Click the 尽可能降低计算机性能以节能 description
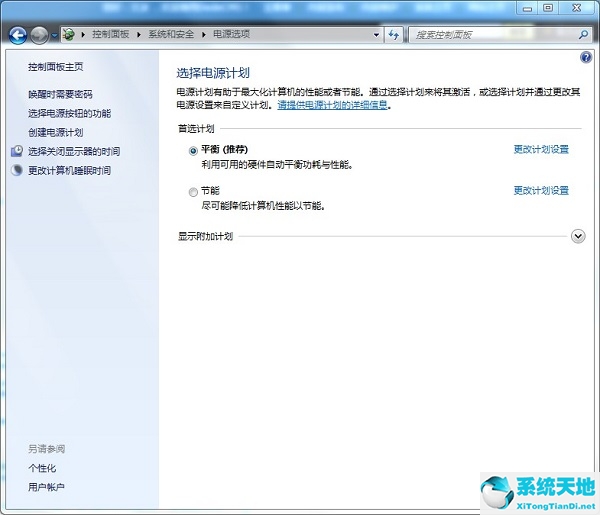Screen dimensions: 600x515 tap(263, 206)
